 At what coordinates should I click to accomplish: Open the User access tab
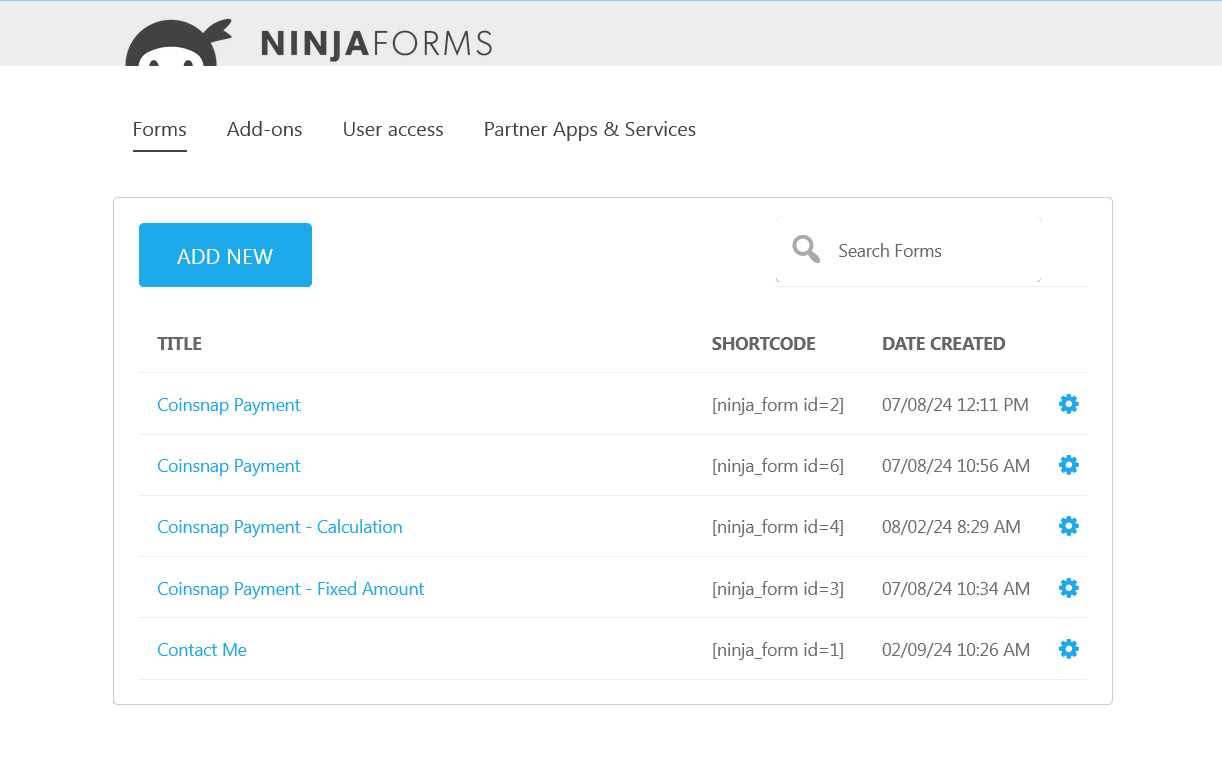[393, 129]
